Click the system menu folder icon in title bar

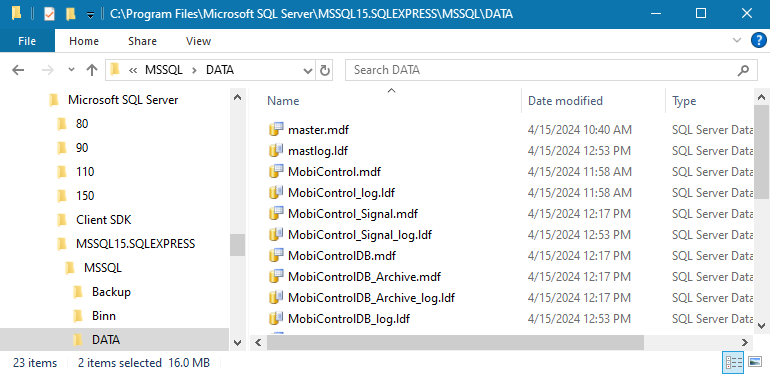click(17, 13)
